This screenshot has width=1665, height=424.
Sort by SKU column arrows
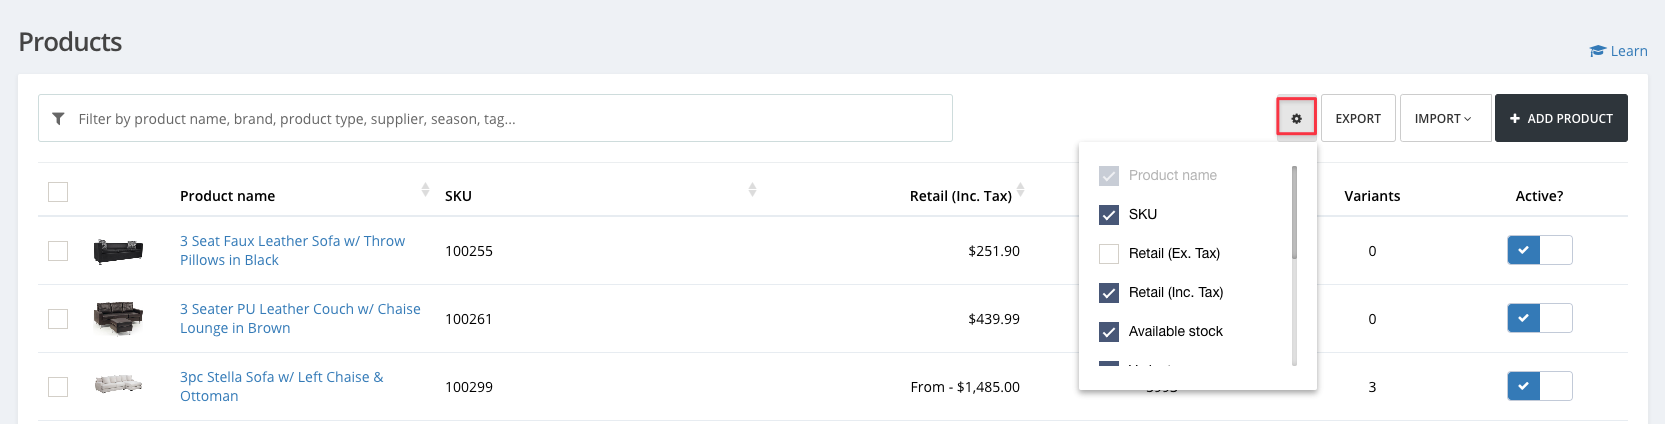tap(752, 190)
